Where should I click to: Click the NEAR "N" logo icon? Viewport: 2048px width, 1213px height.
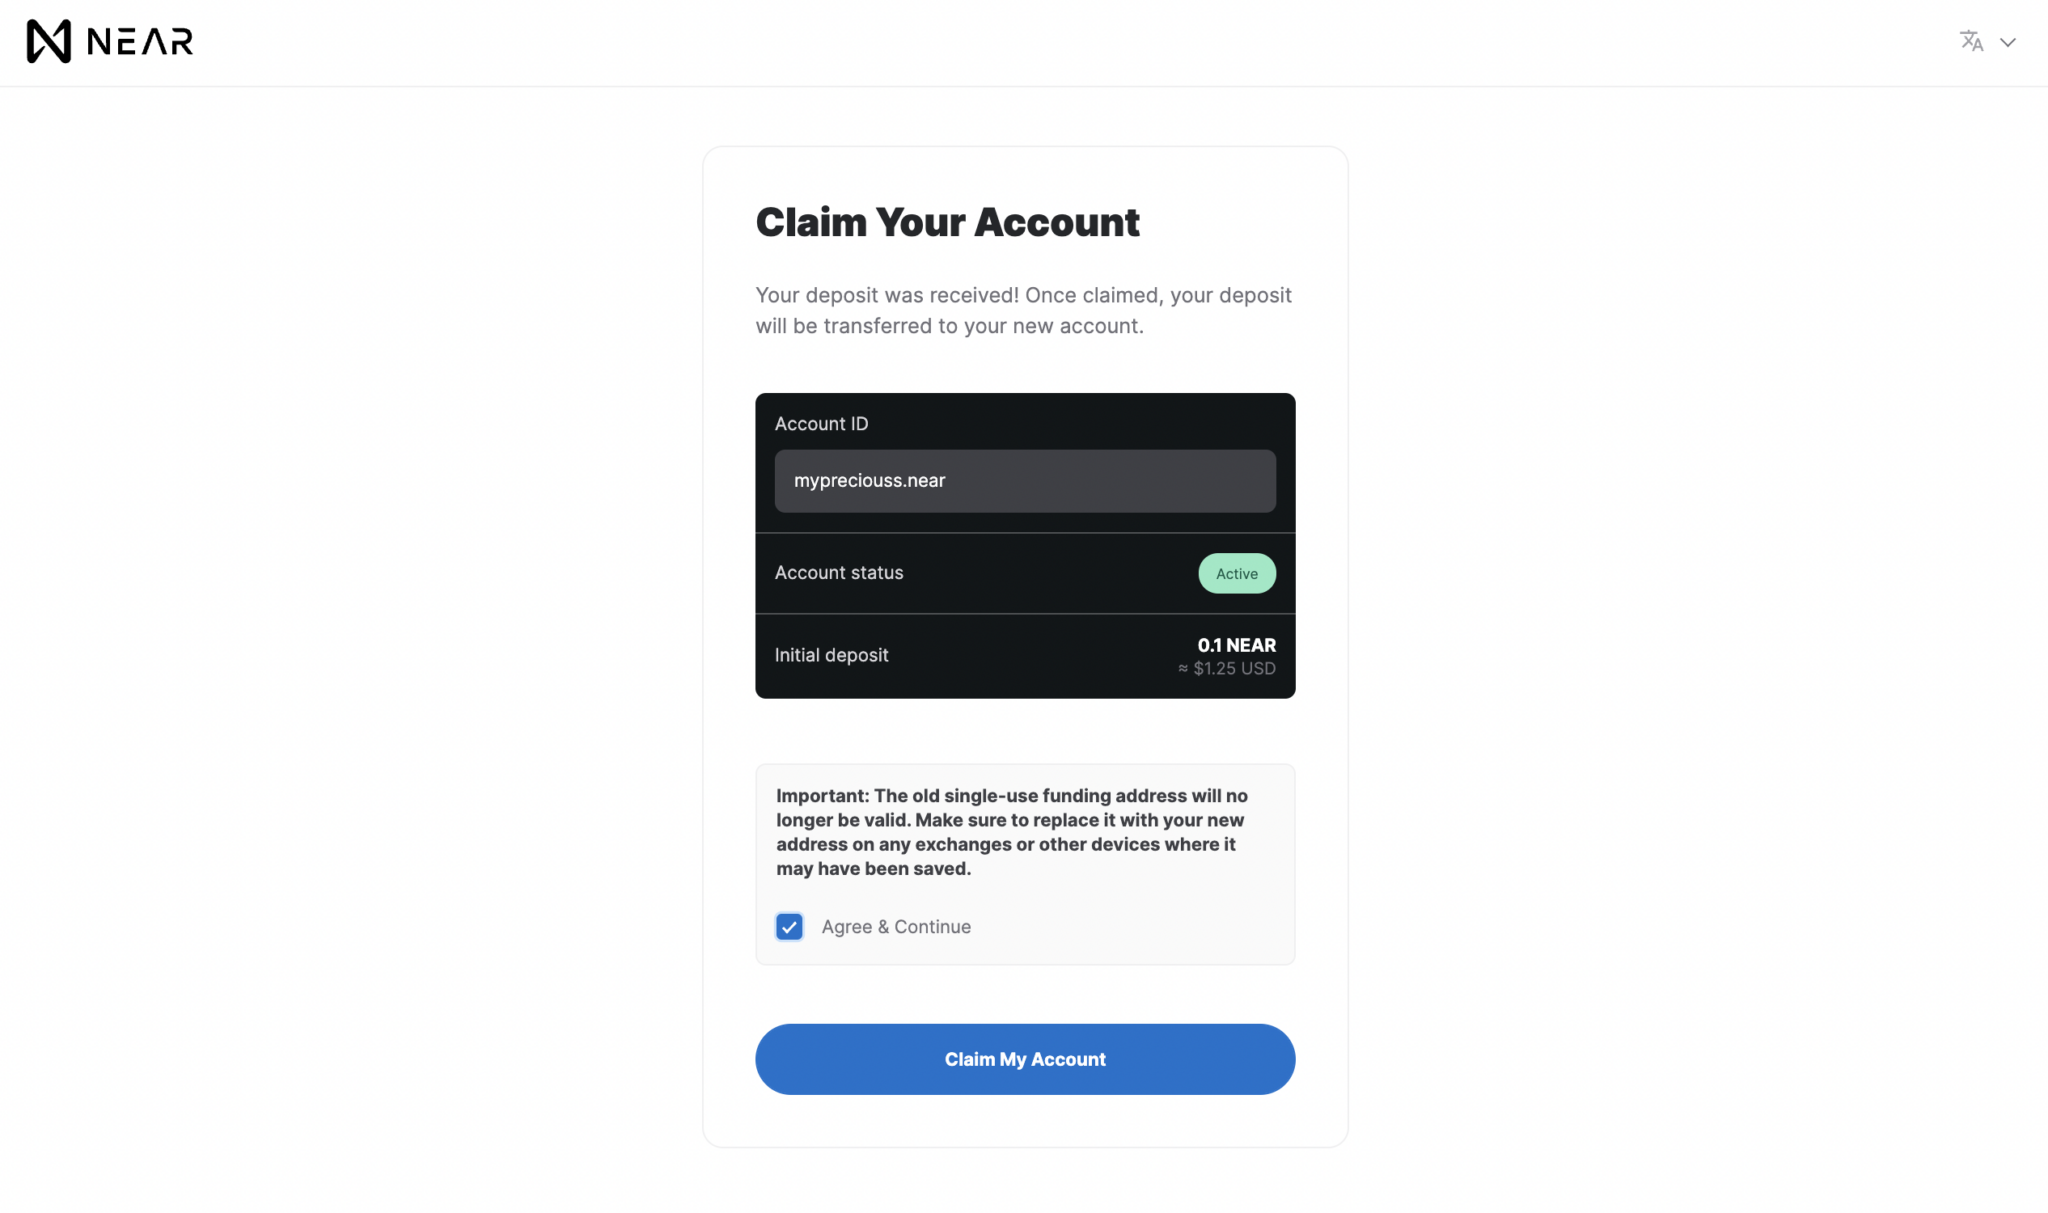pos(48,41)
